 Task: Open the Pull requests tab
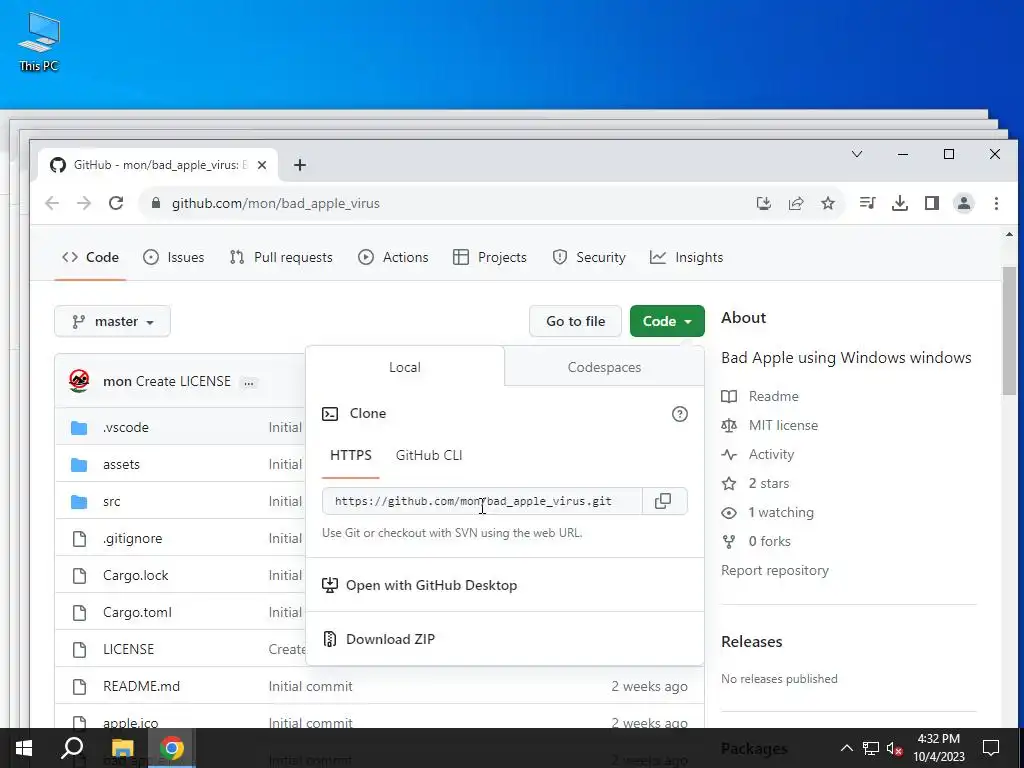(281, 257)
